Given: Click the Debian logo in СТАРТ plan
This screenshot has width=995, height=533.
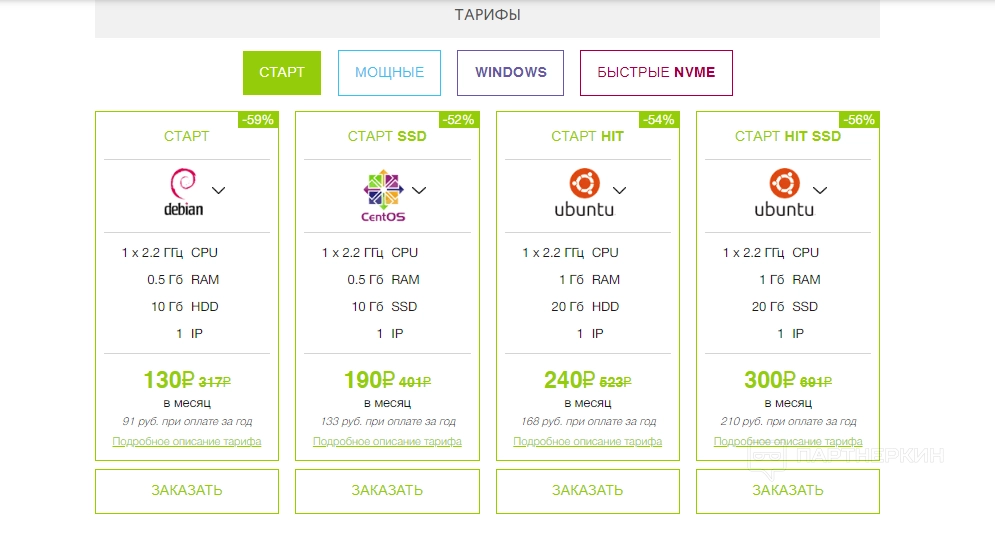Looking at the screenshot, I should (x=184, y=192).
